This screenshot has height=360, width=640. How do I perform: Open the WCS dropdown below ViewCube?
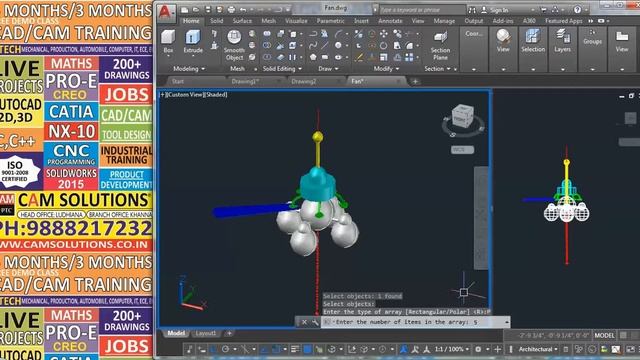(462, 150)
